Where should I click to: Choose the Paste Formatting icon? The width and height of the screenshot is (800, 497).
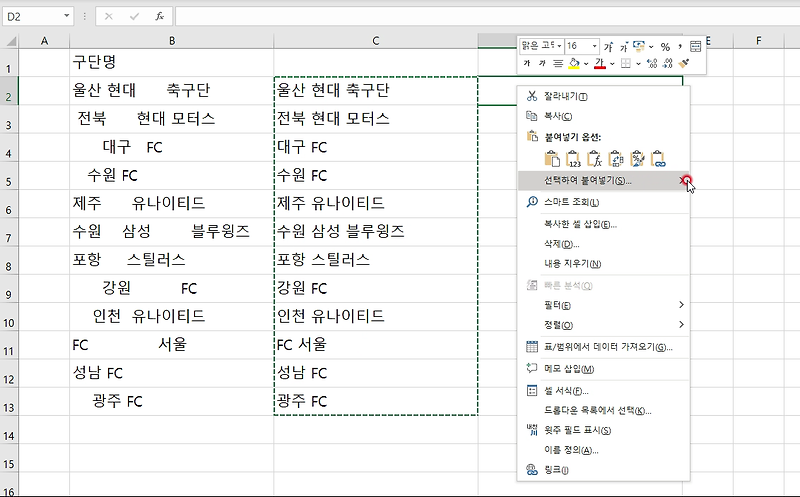(637, 159)
